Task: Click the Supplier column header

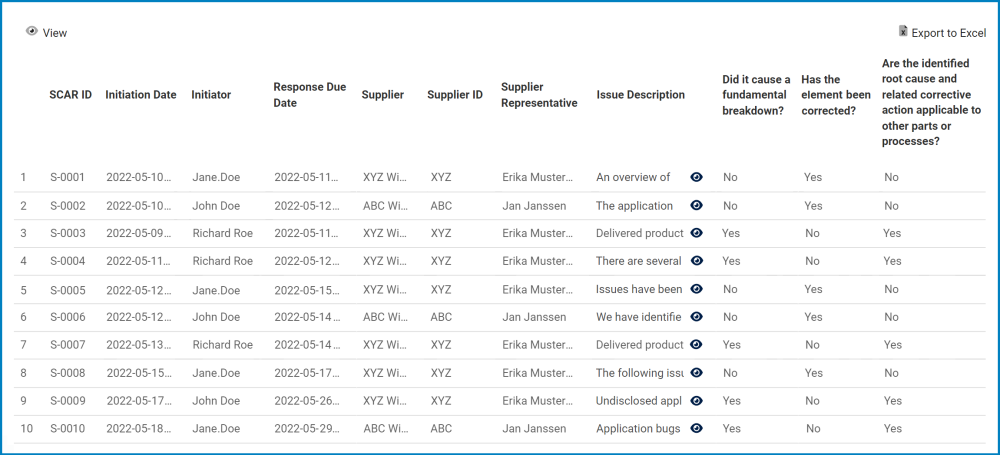Action: [383, 95]
